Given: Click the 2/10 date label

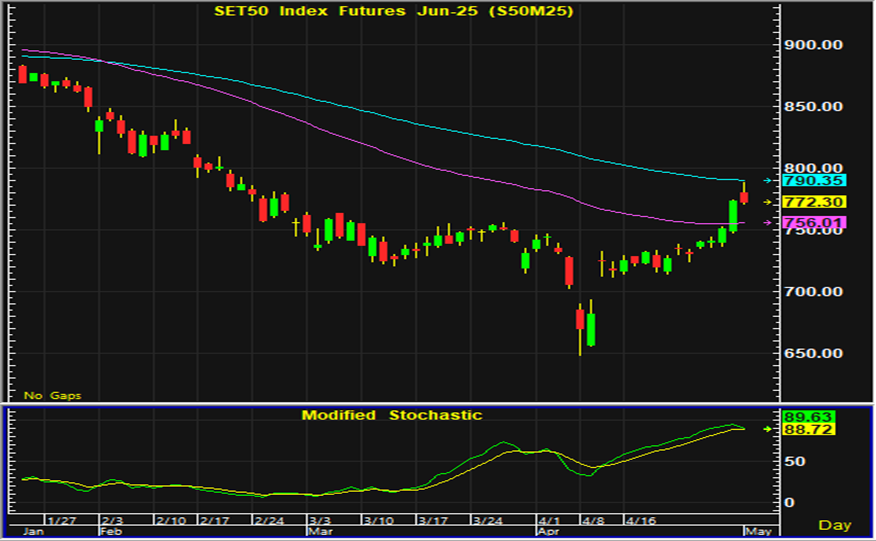Looking at the screenshot, I should click(171, 521).
